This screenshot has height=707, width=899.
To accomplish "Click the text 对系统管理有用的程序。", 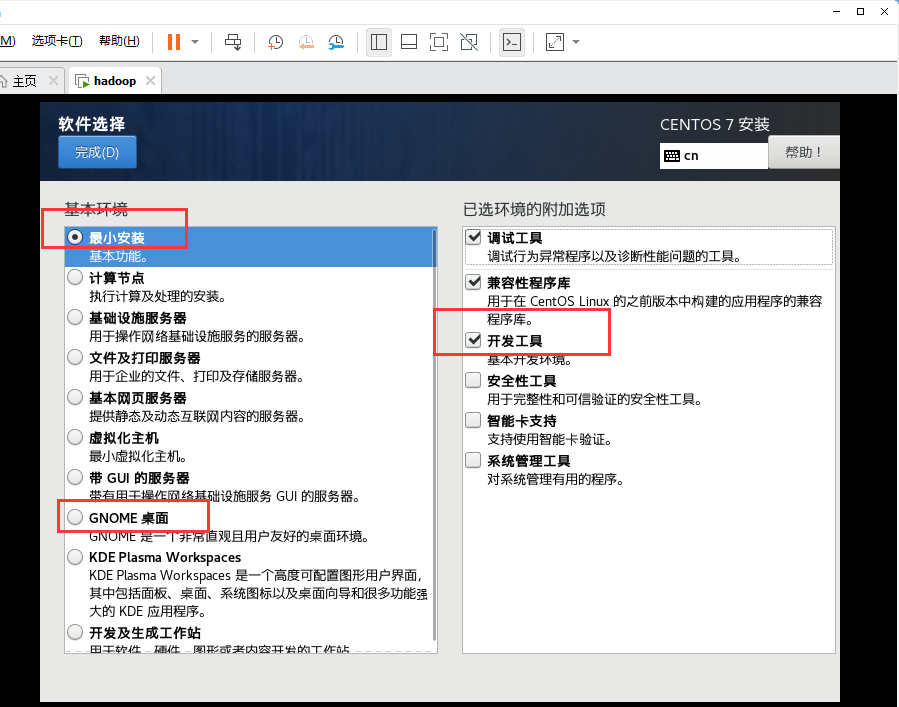I will click(x=556, y=479).
